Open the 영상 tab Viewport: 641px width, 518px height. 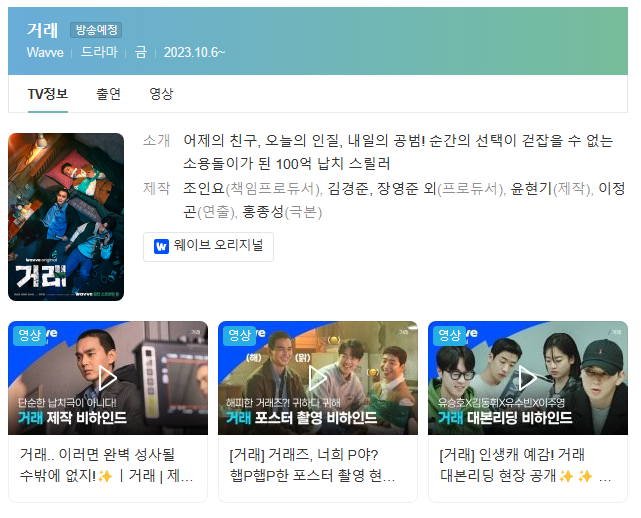(x=161, y=94)
